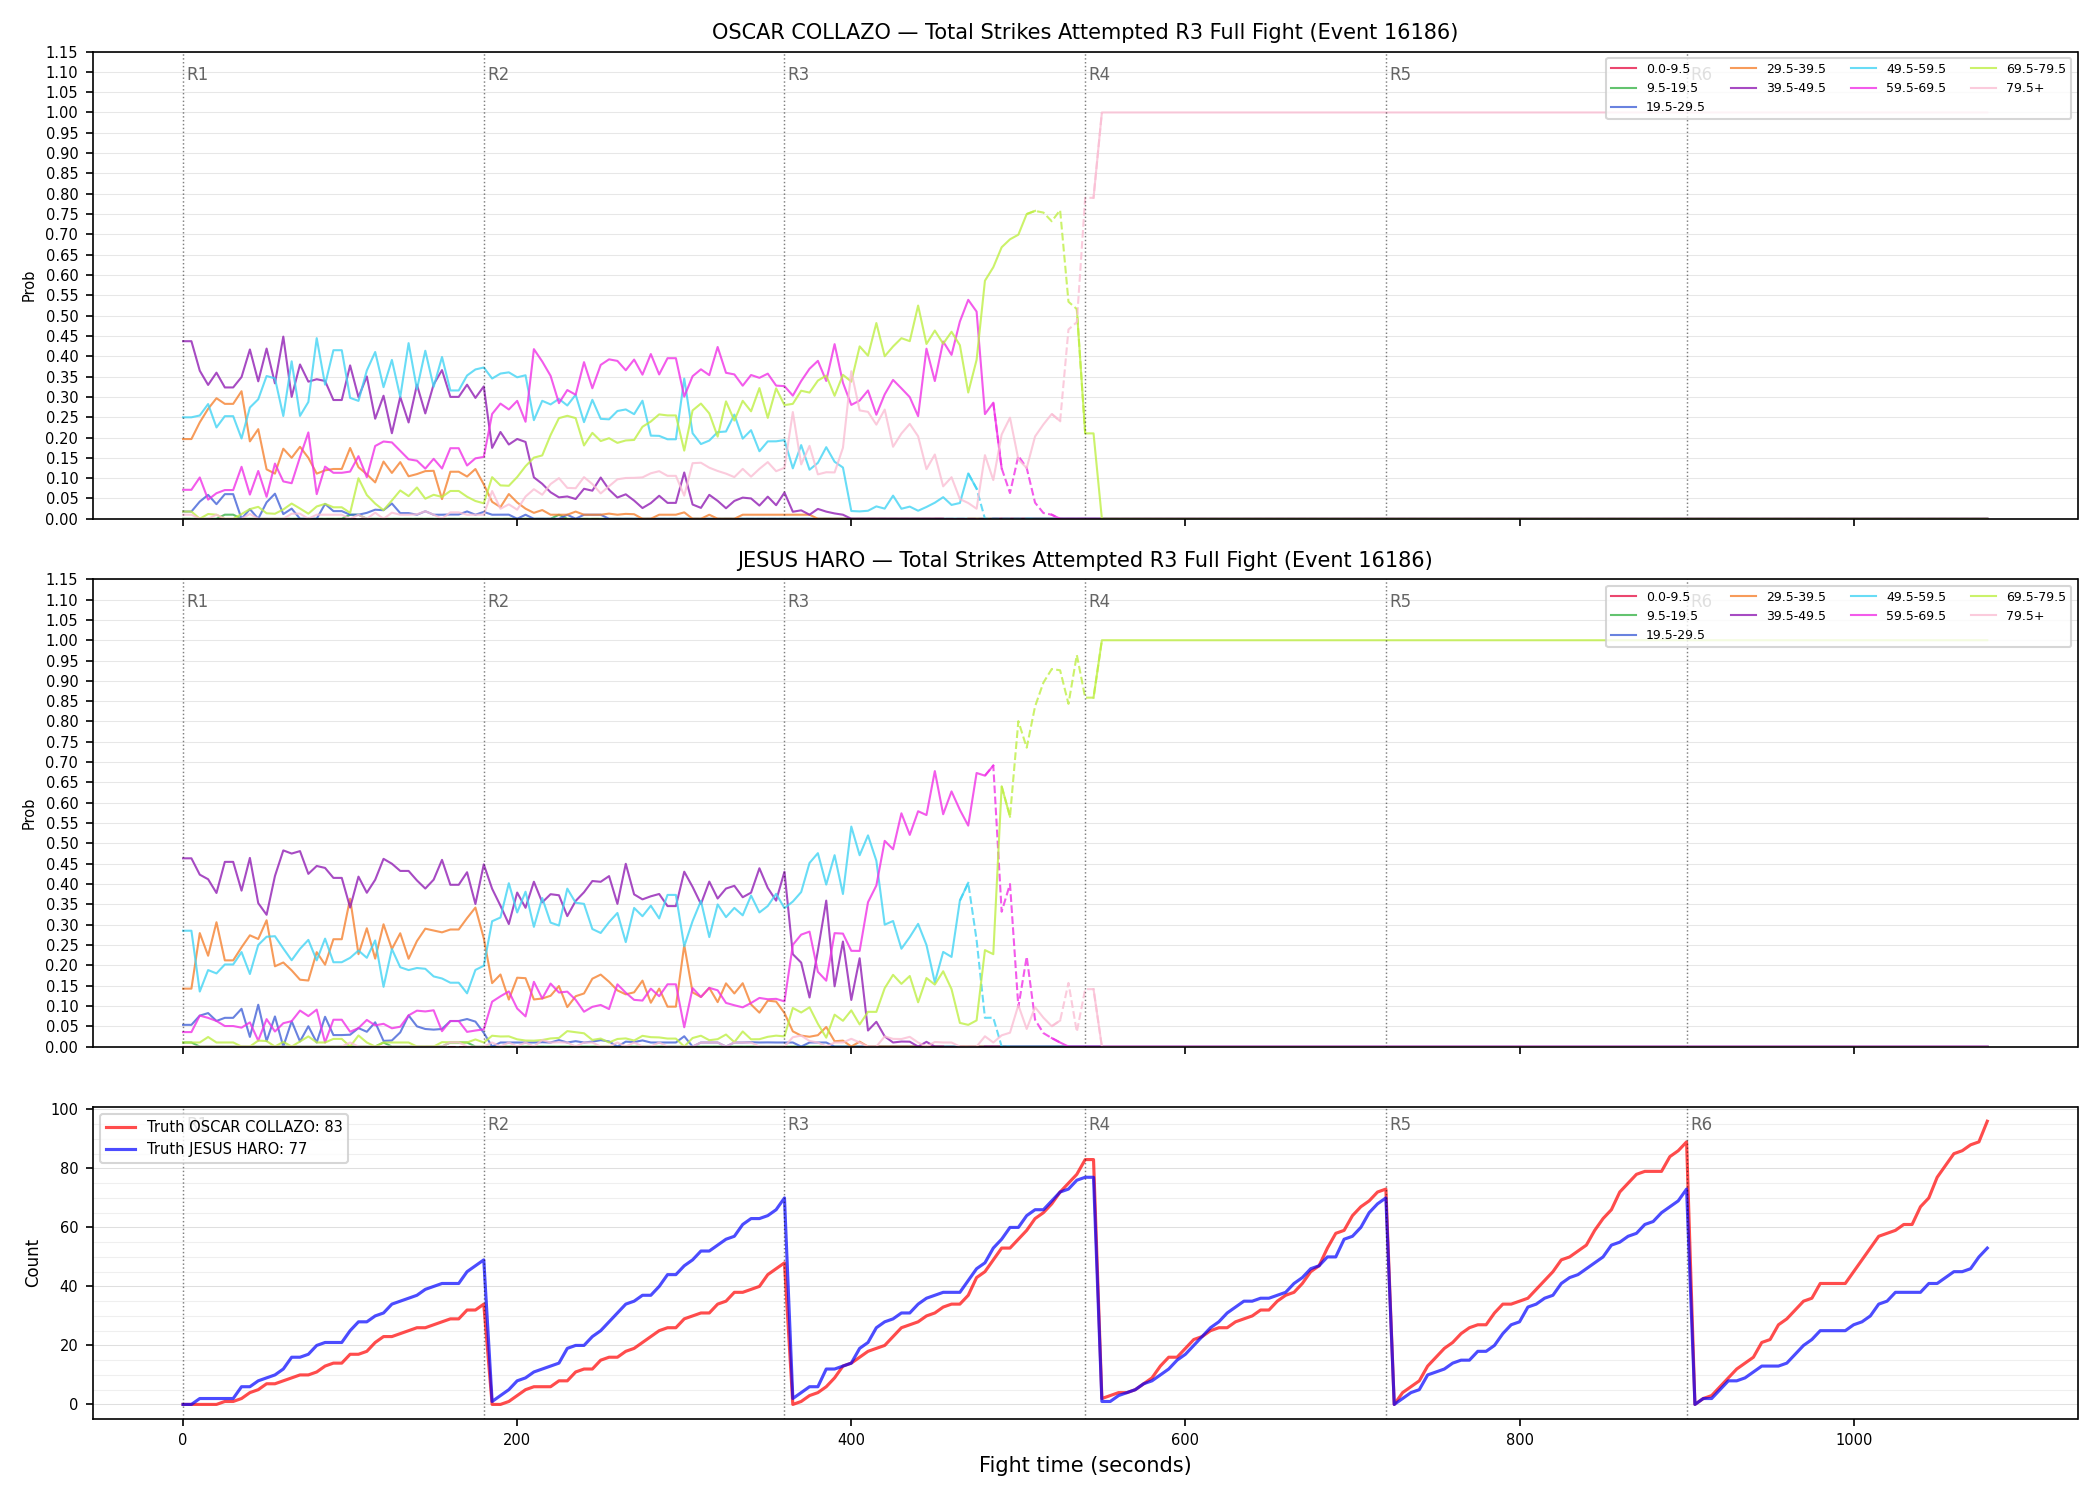The height and width of the screenshot is (1500, 2100).
Task: Click the R3 round label in the Jesus Haro chart
Action: point(798,601)
